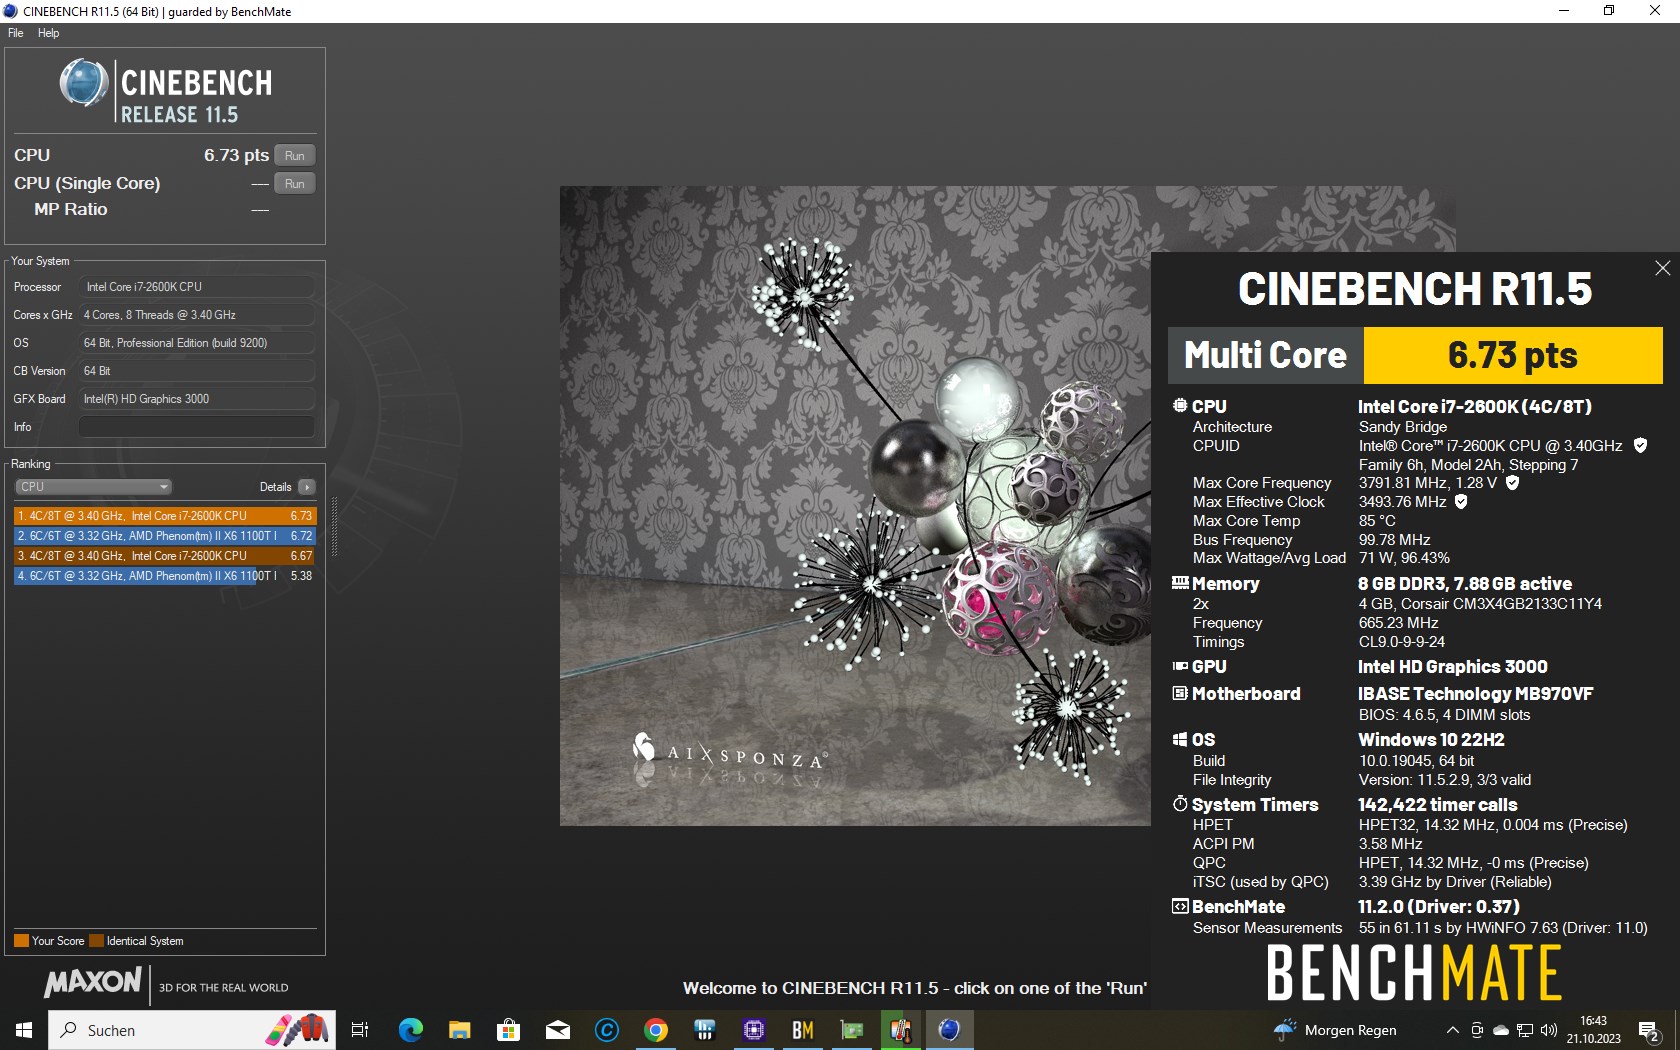Click the Memory icon in BenchMate panel
Image resolution: width=1680 pixels, height=1050 pixels.
(1180, 583)
